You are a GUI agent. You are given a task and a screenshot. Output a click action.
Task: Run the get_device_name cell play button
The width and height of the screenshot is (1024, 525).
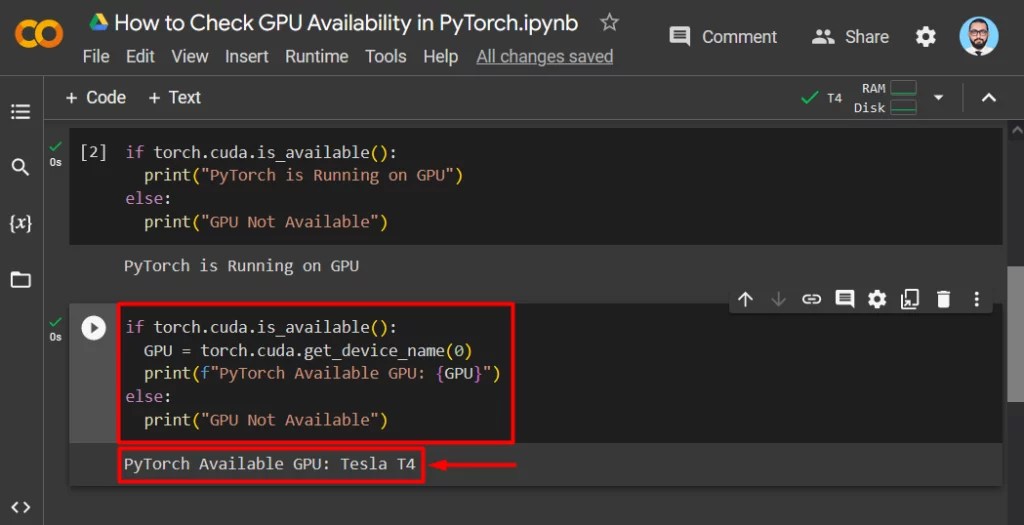pyautogui.click(x=93, y=328)
